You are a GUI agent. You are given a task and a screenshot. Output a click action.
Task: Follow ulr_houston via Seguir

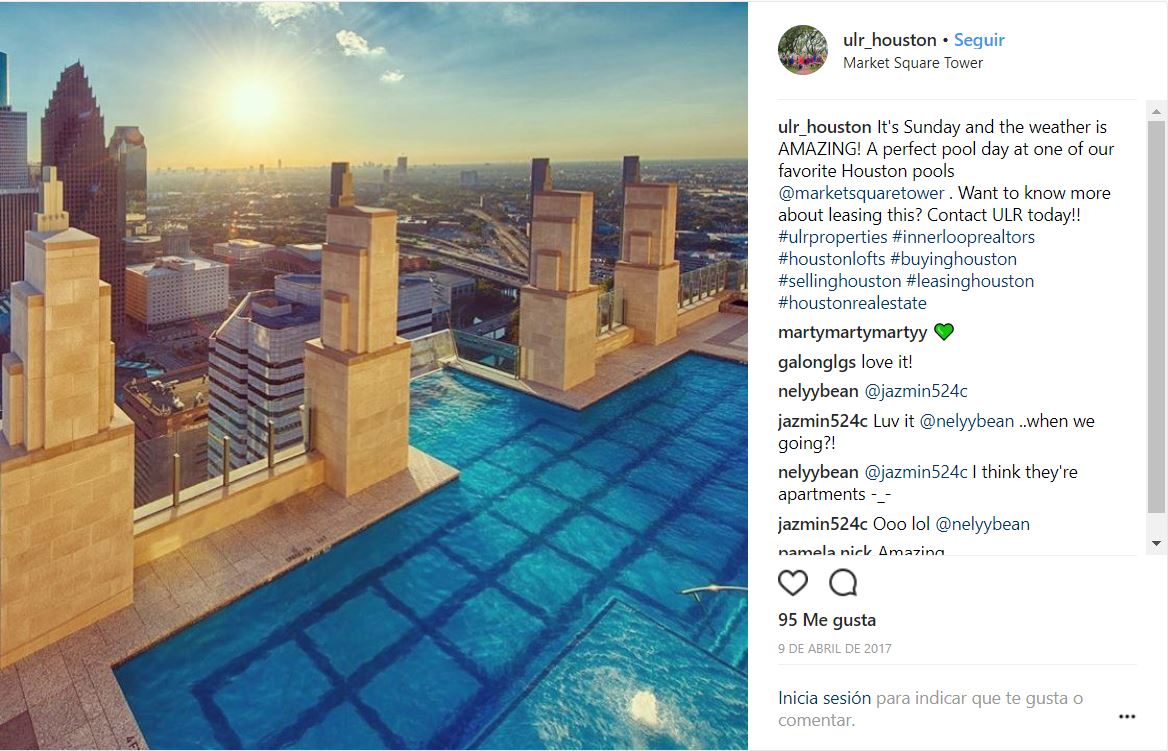(x=979, y=40)
